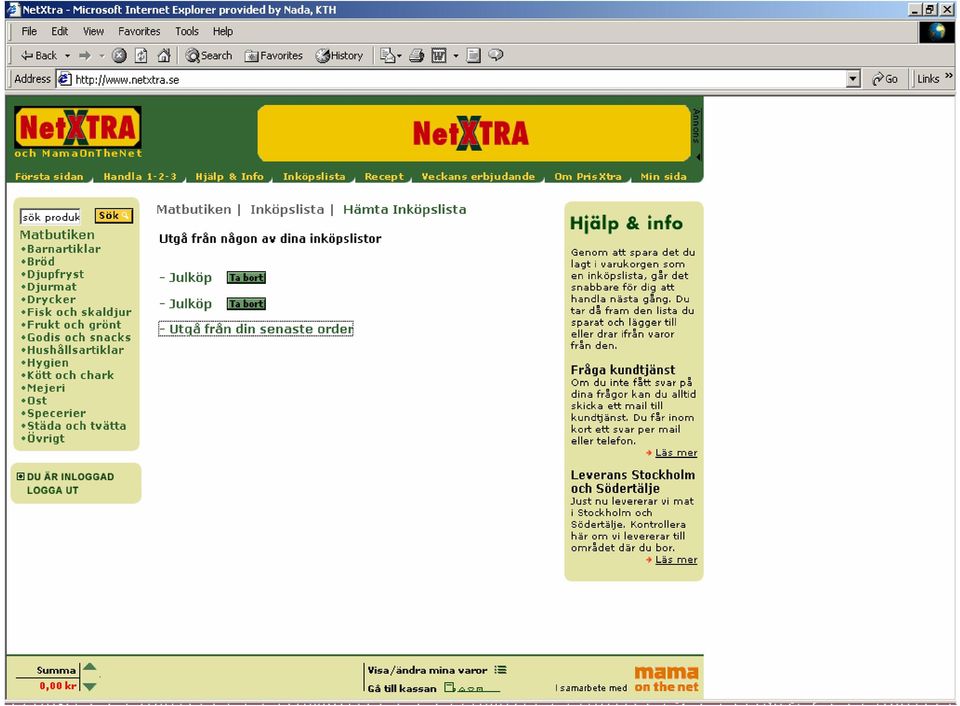The image size is (960, 706).
Task: Click the Logga ut link
Action: click(x=53, y=490)
